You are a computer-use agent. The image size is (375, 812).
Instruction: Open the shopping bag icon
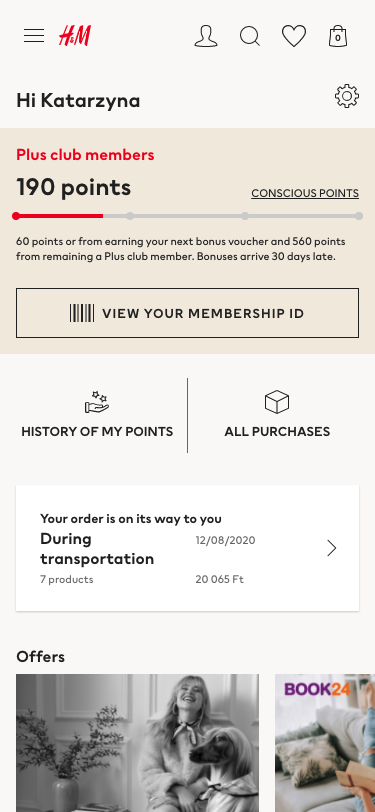click(x=338, y=36)
